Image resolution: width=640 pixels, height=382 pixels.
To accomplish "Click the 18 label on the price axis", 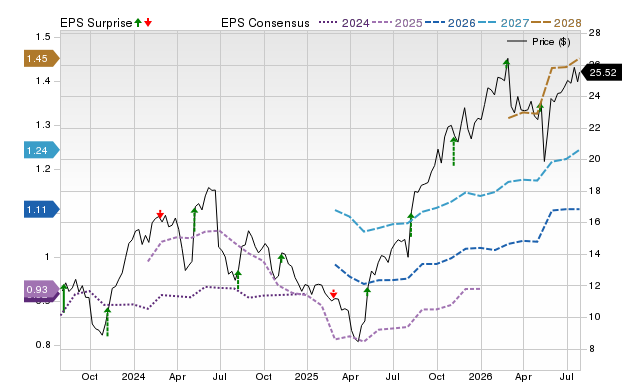I will (x=595, y=191).
